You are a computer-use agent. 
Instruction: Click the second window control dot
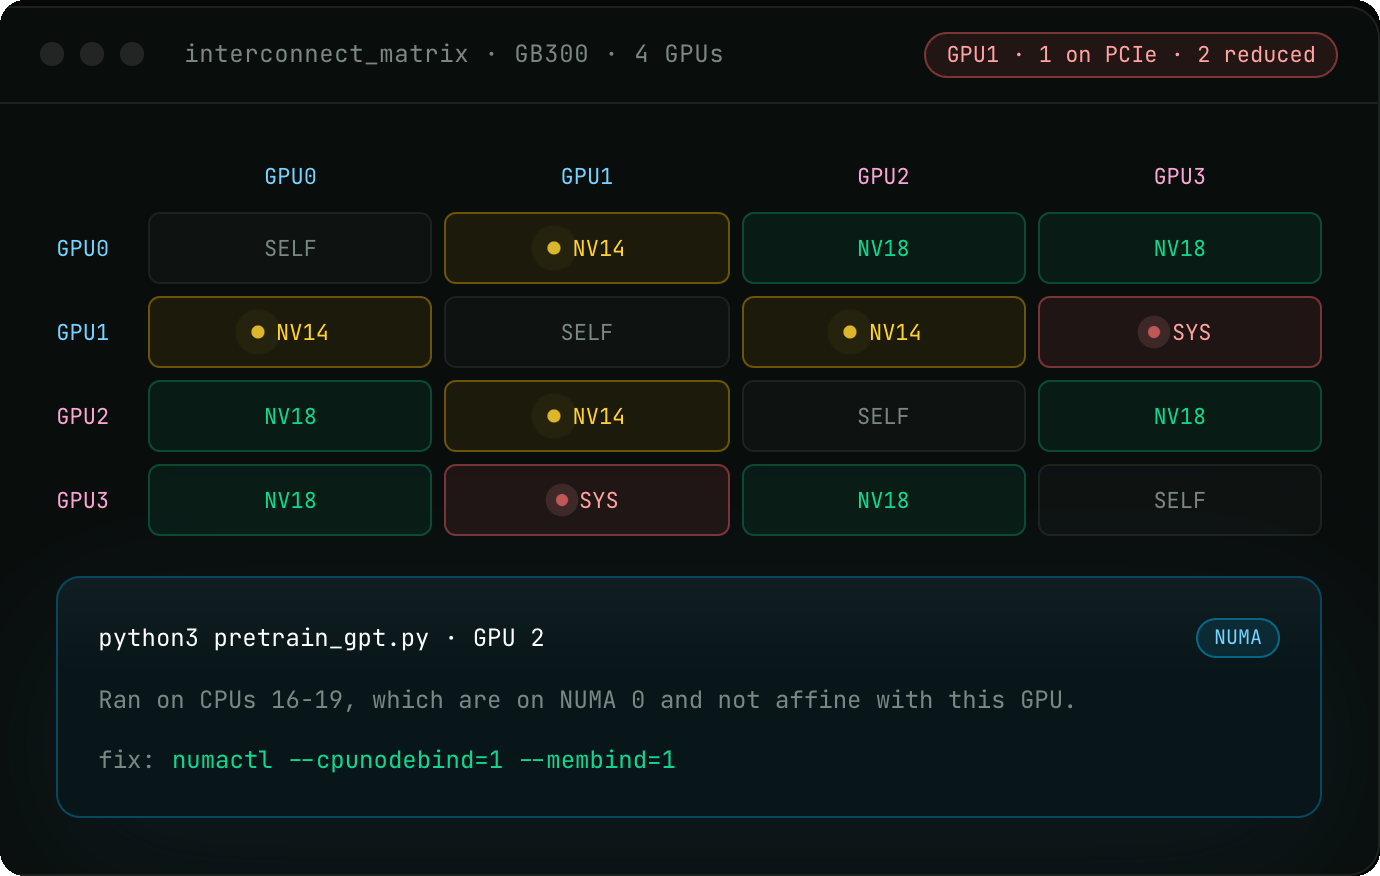click(x=92, y=54)
